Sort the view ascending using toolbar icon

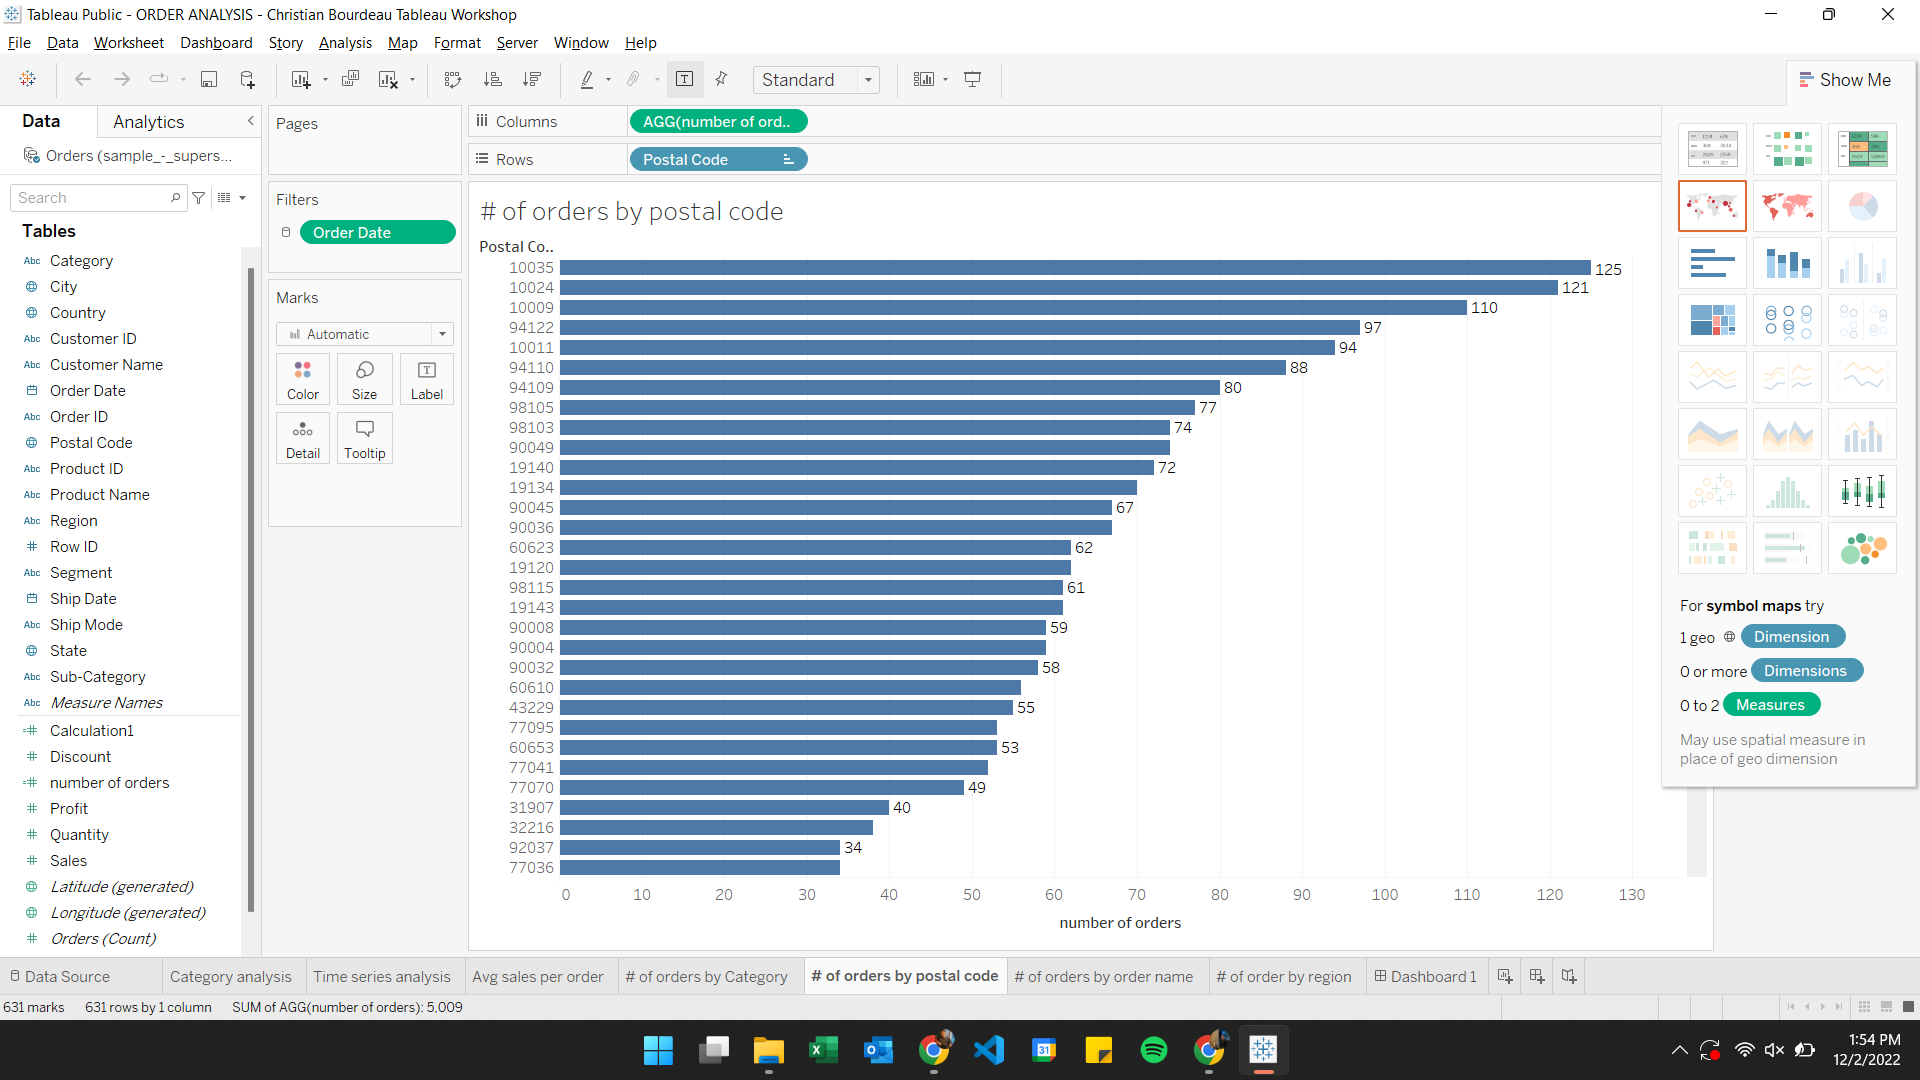click(492, 79)
